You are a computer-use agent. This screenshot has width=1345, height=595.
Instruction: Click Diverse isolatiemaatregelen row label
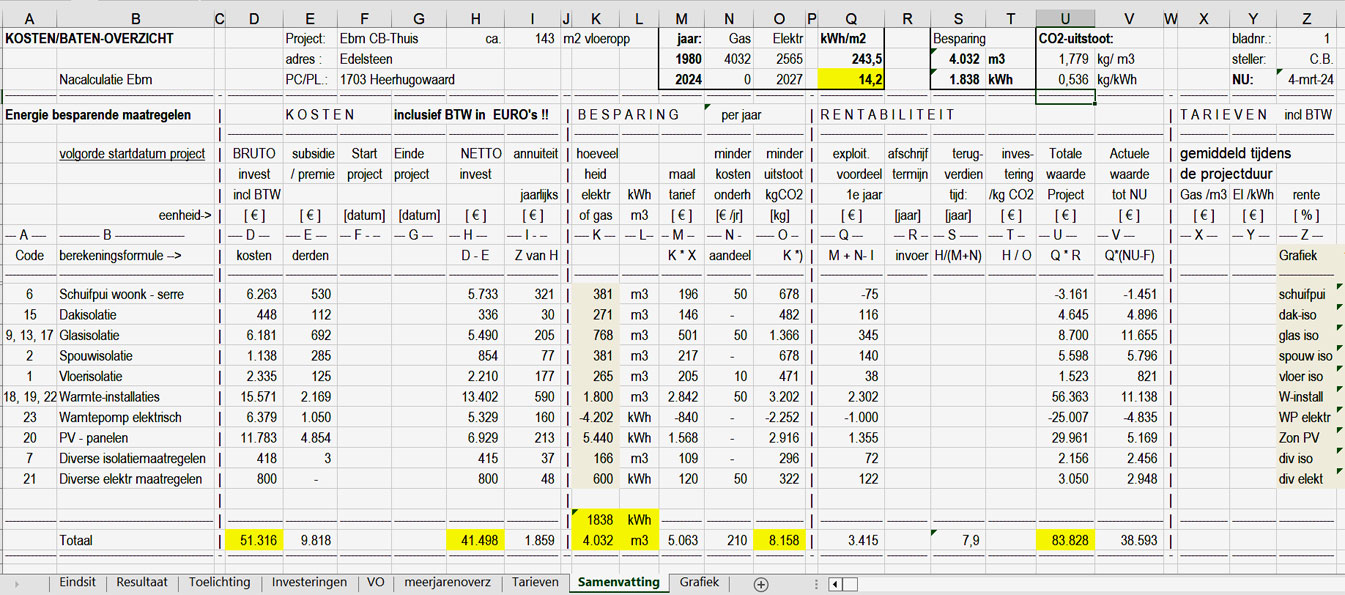pos(133,459)
